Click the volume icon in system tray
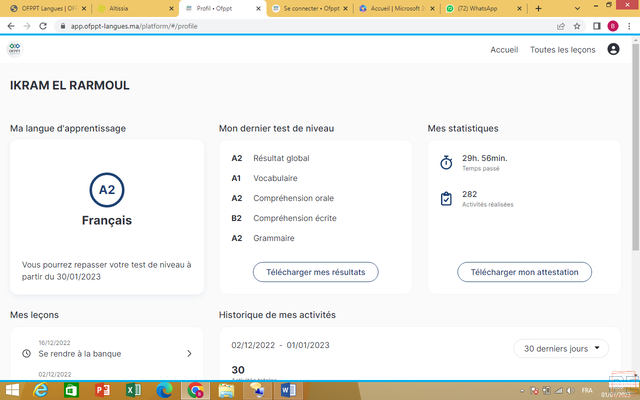The image size is (640, 400). tap(571, 391)
